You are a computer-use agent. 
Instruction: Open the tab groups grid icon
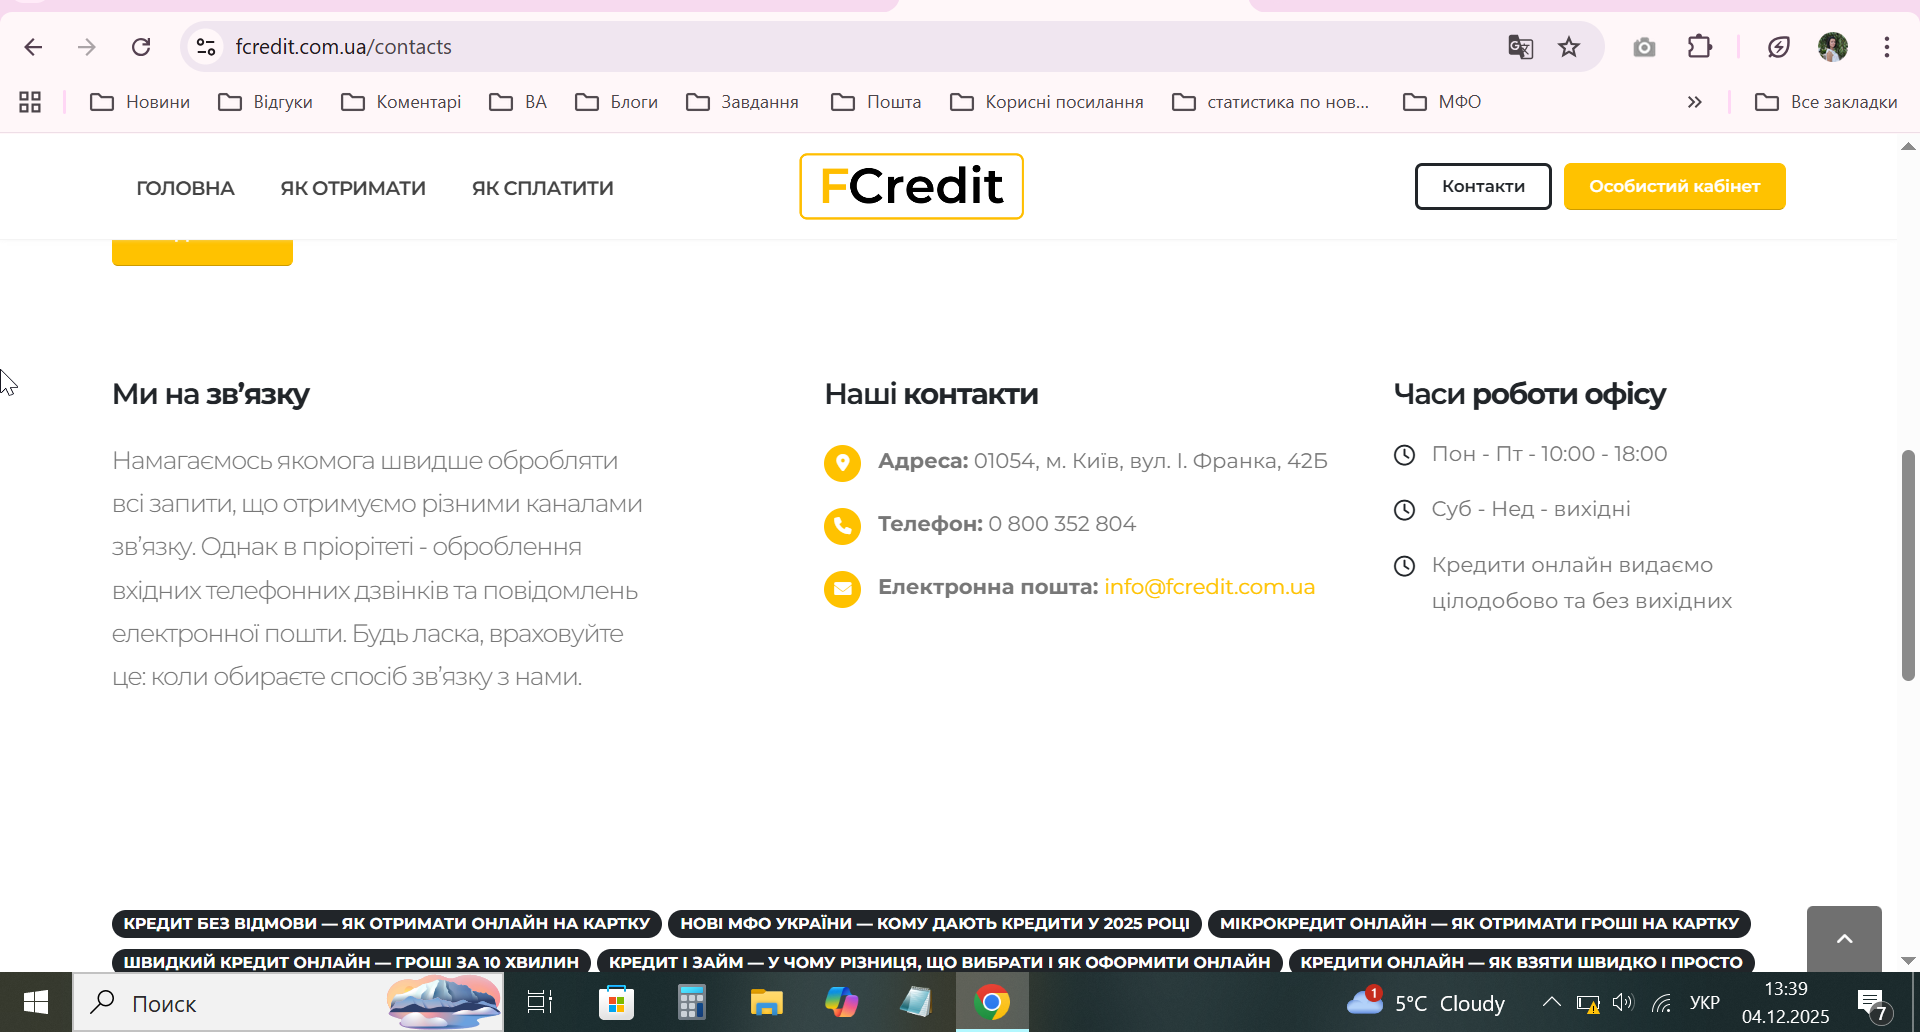coord(30,102)
